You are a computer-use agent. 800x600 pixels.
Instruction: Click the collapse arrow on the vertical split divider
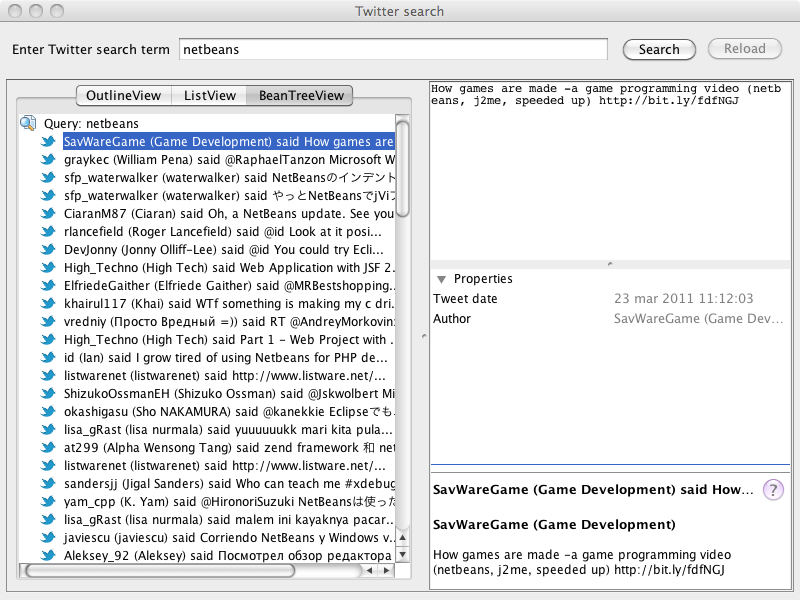click(424, 336)
